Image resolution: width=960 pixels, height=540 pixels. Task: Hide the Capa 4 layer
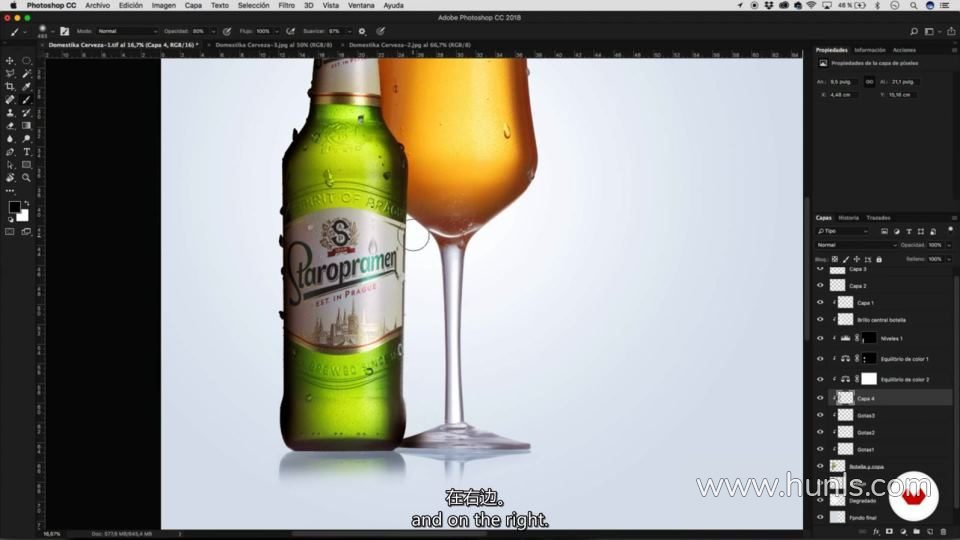tap(820, 398)
